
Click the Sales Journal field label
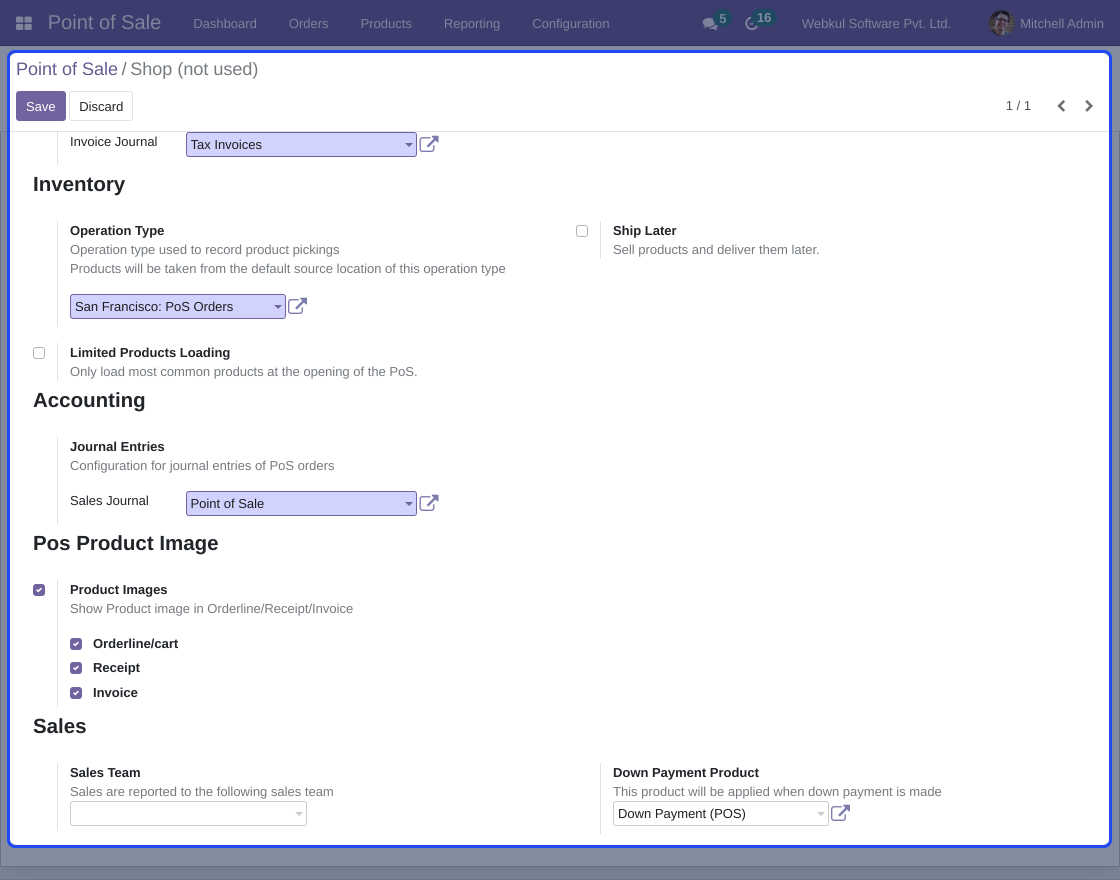click(x=109, y=501)
